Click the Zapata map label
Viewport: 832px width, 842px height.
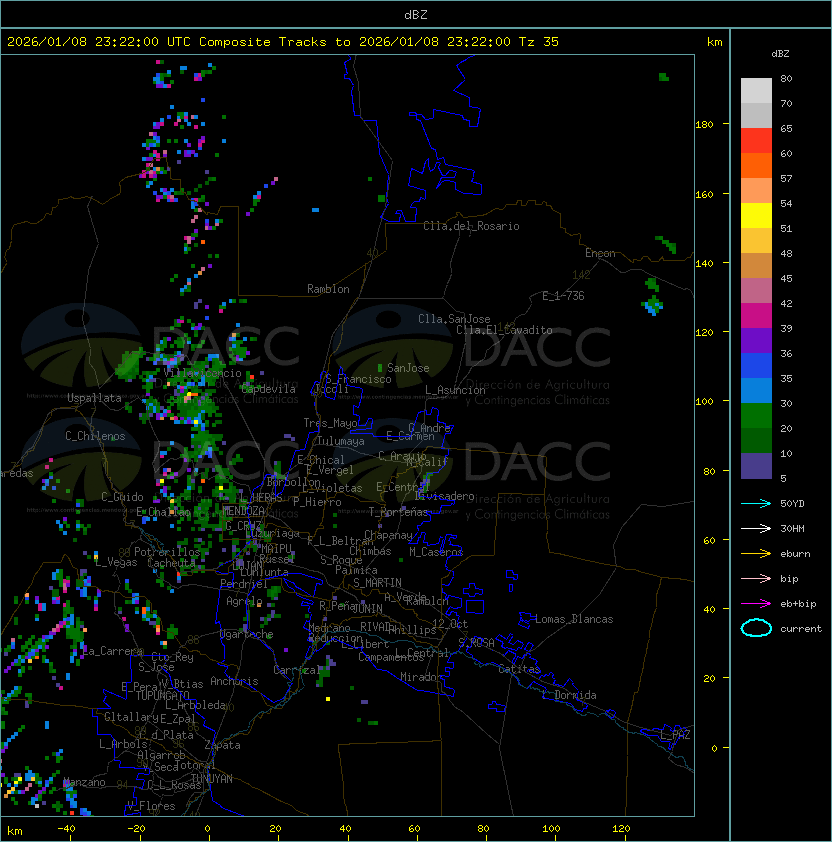[x=222, y=745]
